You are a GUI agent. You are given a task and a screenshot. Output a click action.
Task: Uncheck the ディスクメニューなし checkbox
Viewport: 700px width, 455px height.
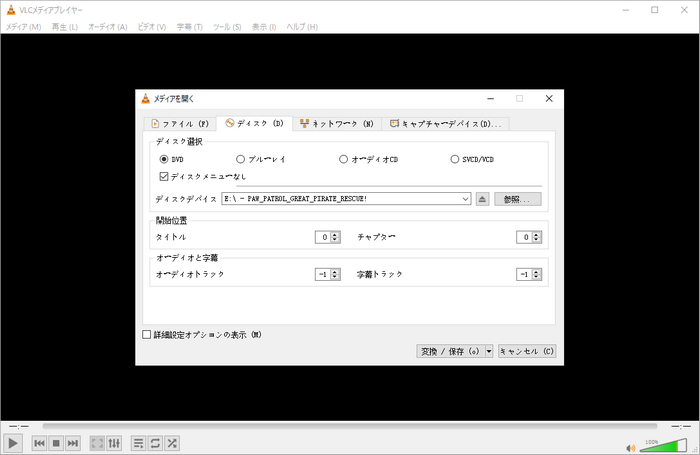(164, 176)
